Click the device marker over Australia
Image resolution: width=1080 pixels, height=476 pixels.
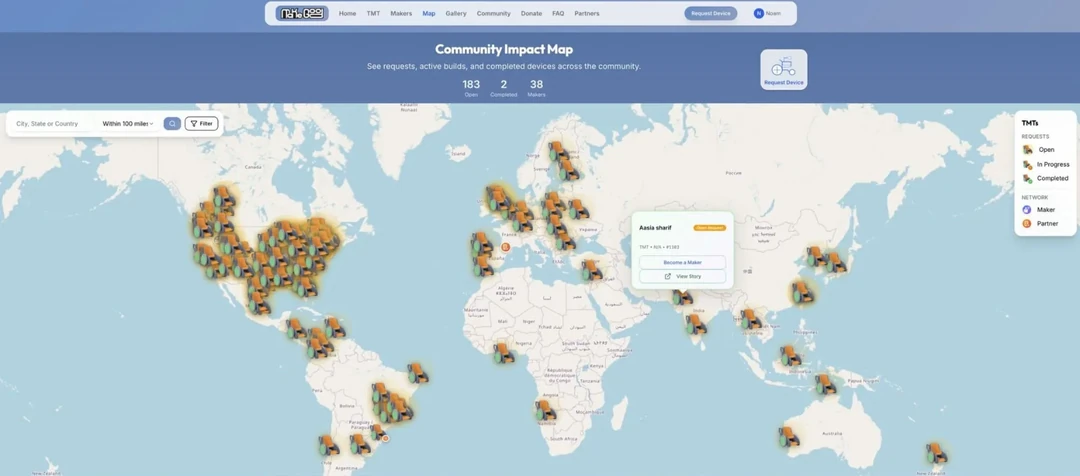pyautogui.click(x=789, y=437)
